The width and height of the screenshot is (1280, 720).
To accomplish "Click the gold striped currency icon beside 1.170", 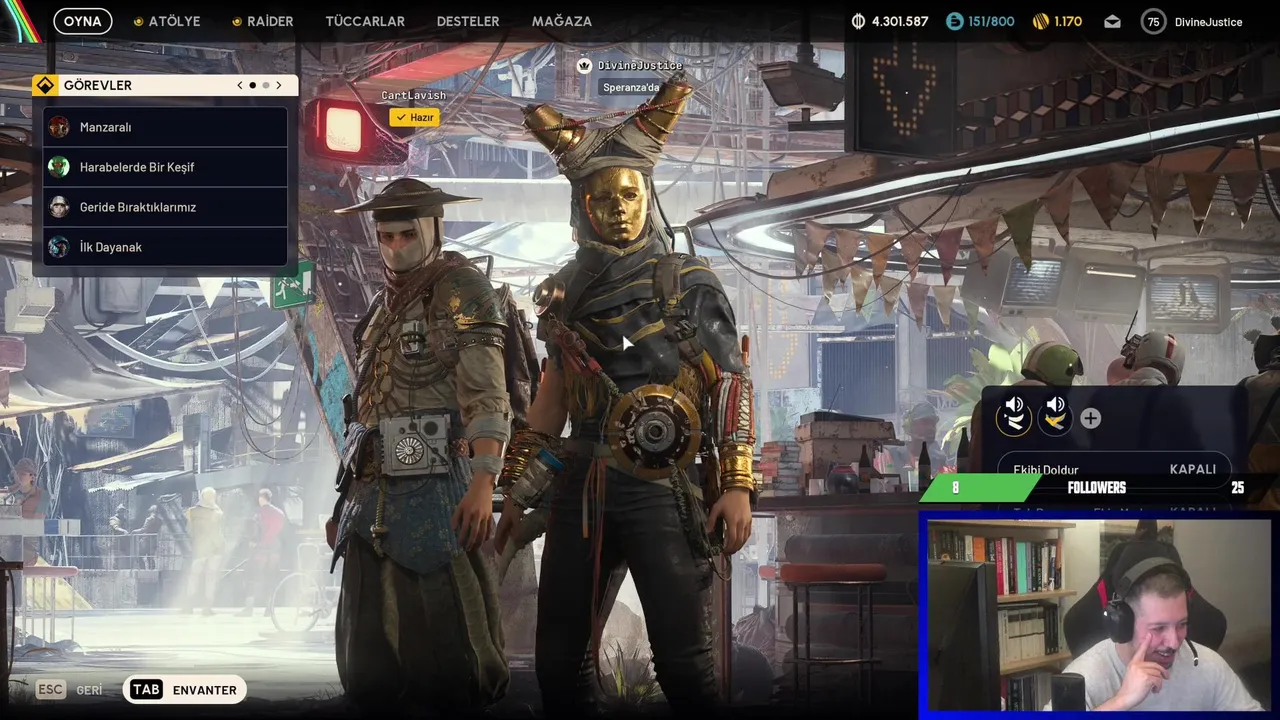I will click(x=1041, y=21).
